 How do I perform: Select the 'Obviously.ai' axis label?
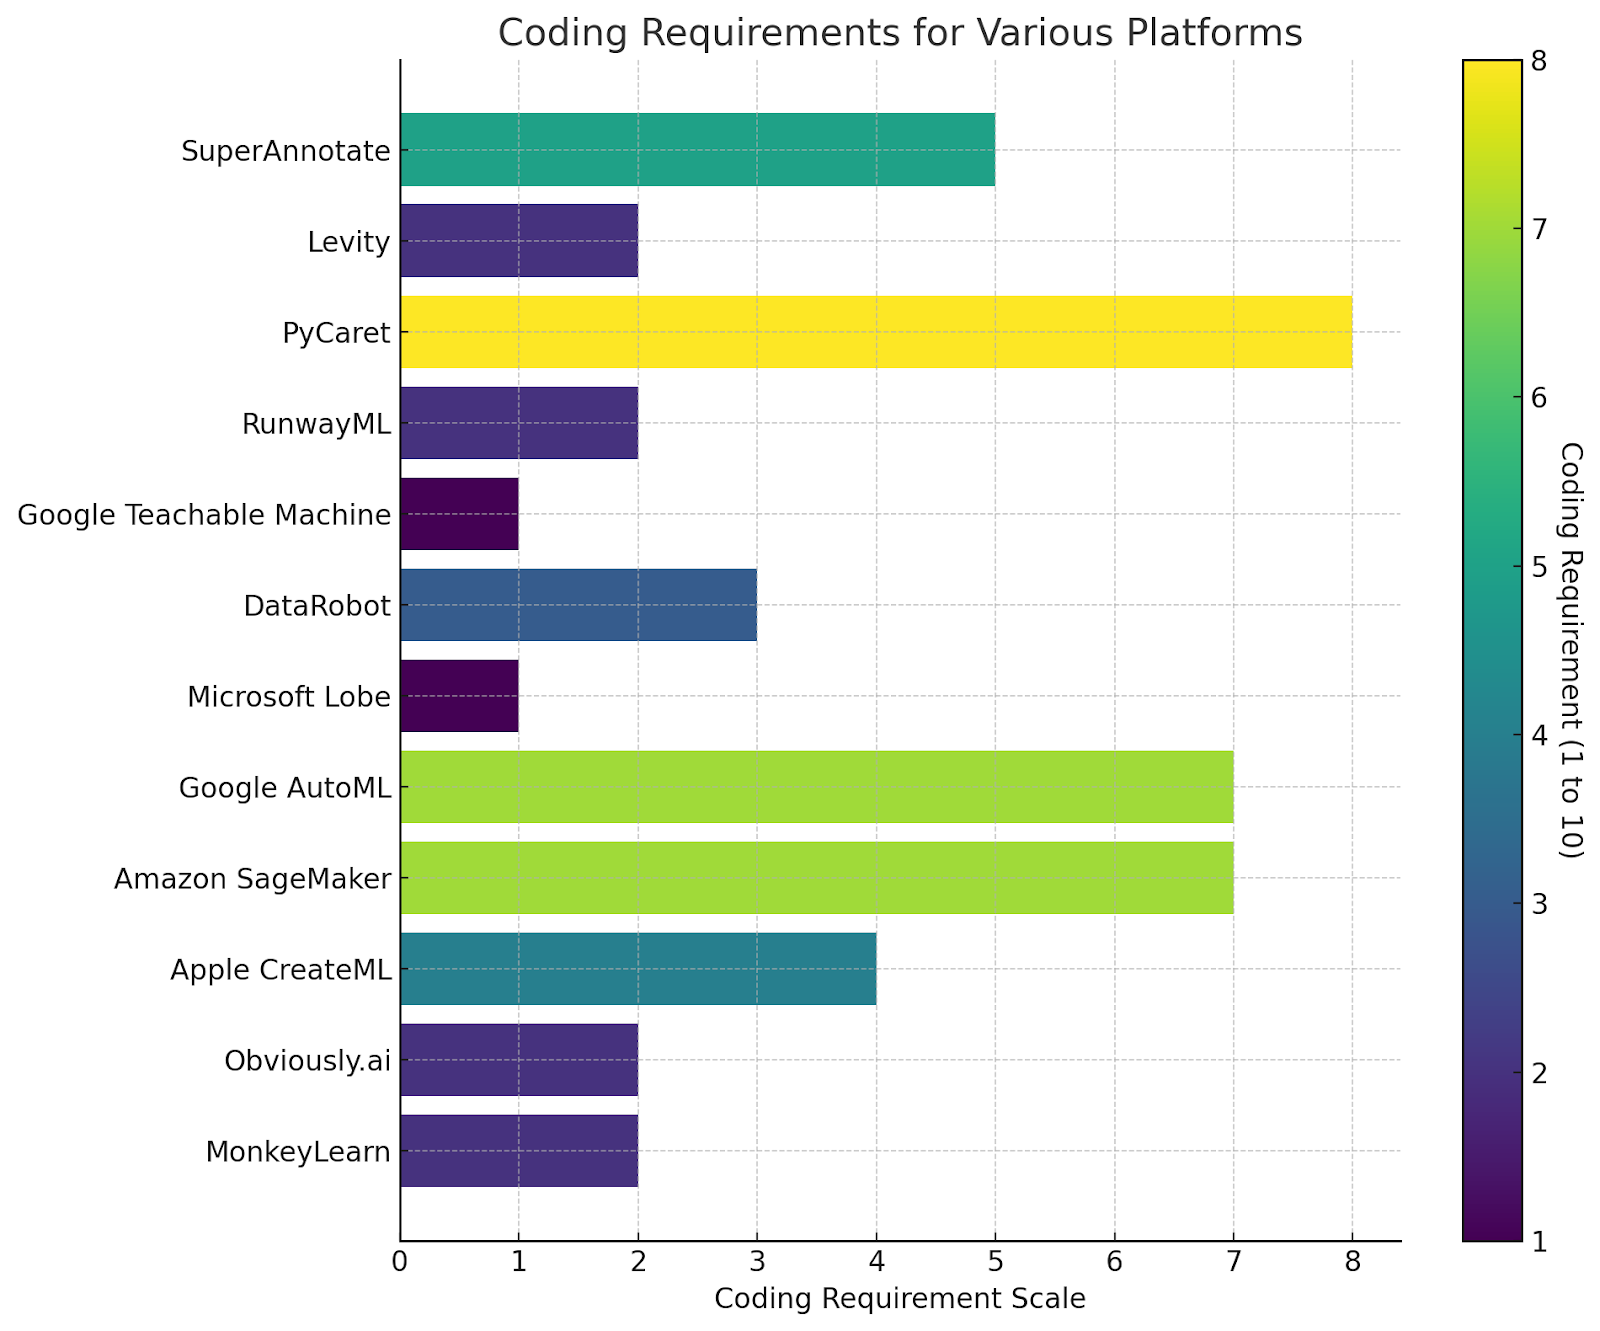click(308, 1061)
